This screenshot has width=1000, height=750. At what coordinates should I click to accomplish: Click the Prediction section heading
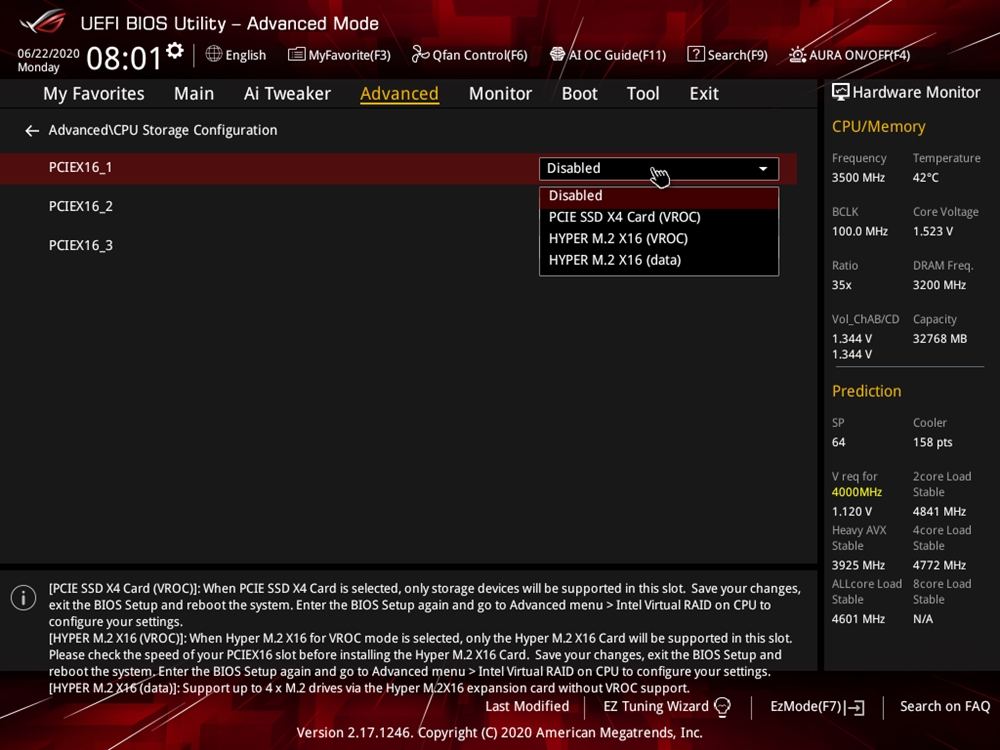click(x=866, y=391)
